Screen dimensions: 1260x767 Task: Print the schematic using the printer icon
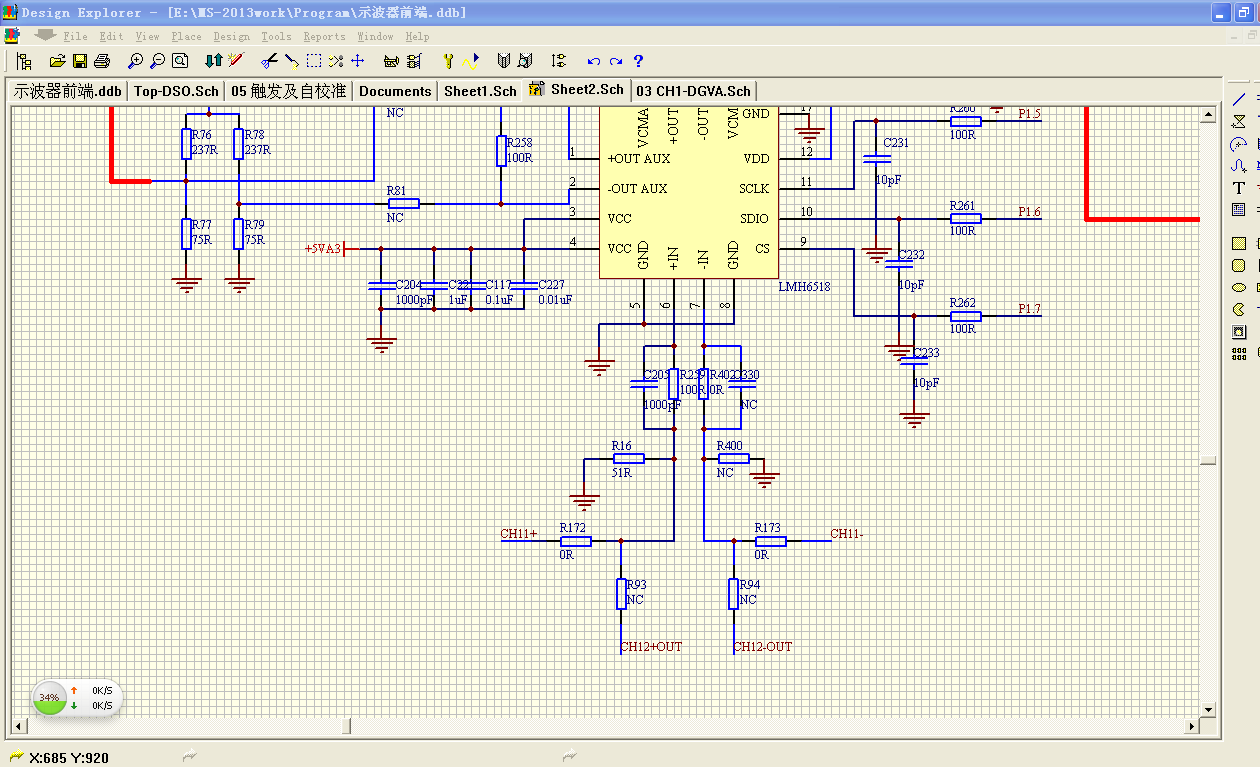103,61
